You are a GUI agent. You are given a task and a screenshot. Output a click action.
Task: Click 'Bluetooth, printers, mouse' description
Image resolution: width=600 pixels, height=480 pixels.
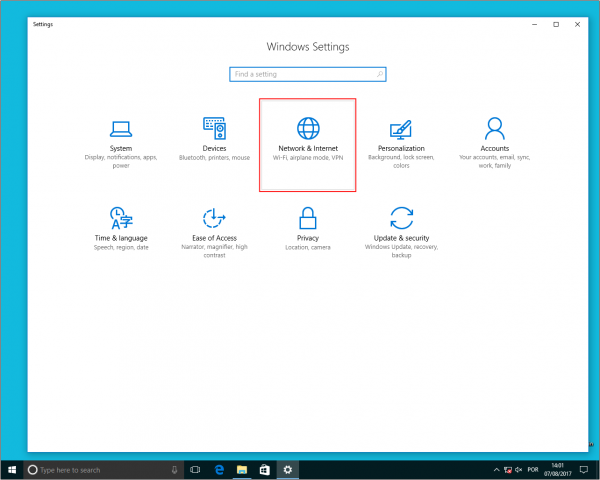[214, 158]
